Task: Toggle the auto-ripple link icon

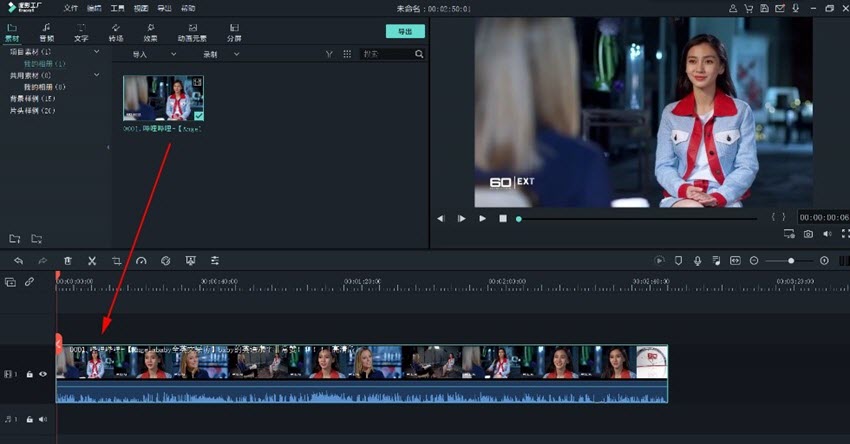Action: pos(29,282)
